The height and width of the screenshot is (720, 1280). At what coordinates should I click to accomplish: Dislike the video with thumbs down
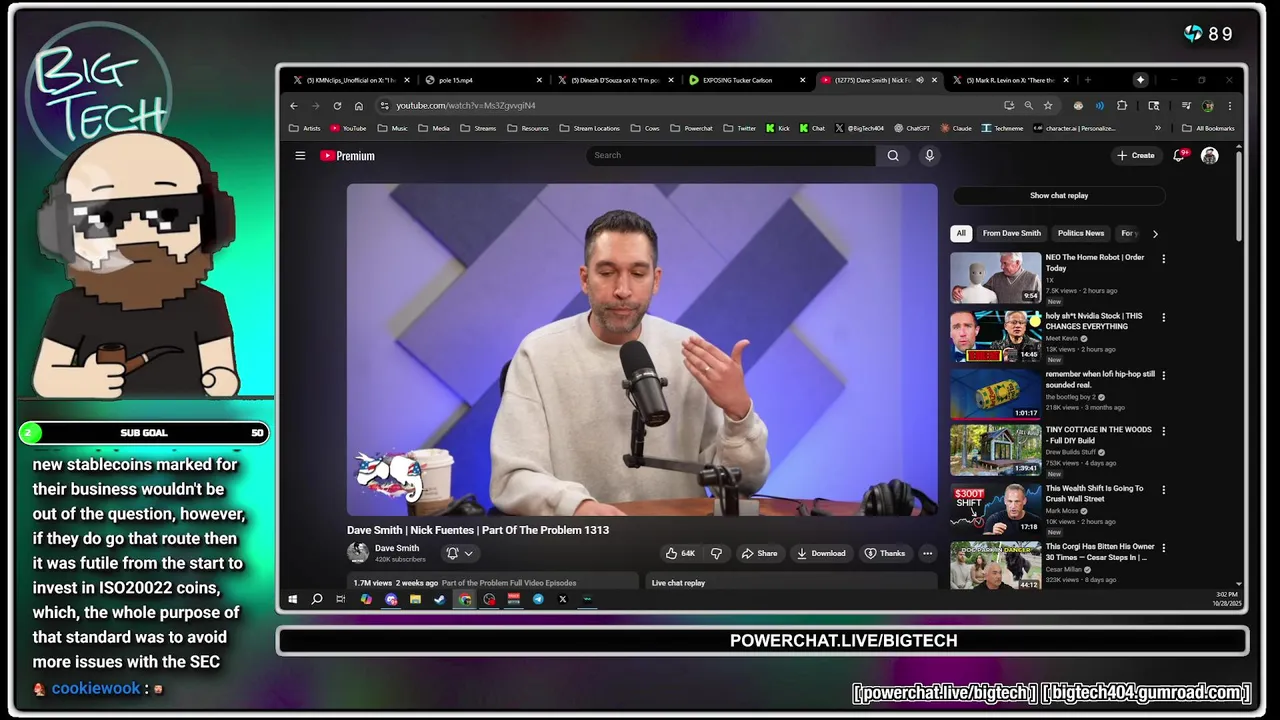[716, 553]
